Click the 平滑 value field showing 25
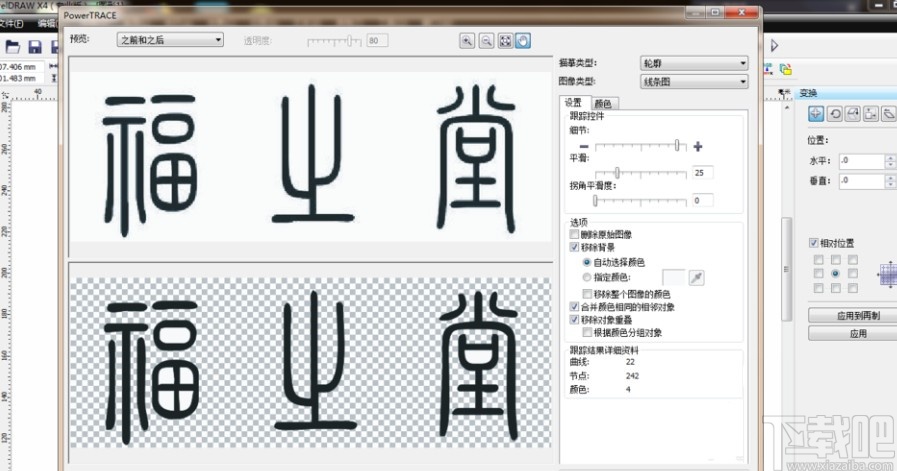The width and height of the screenshot is (897, 471). [x=703, y=172]
